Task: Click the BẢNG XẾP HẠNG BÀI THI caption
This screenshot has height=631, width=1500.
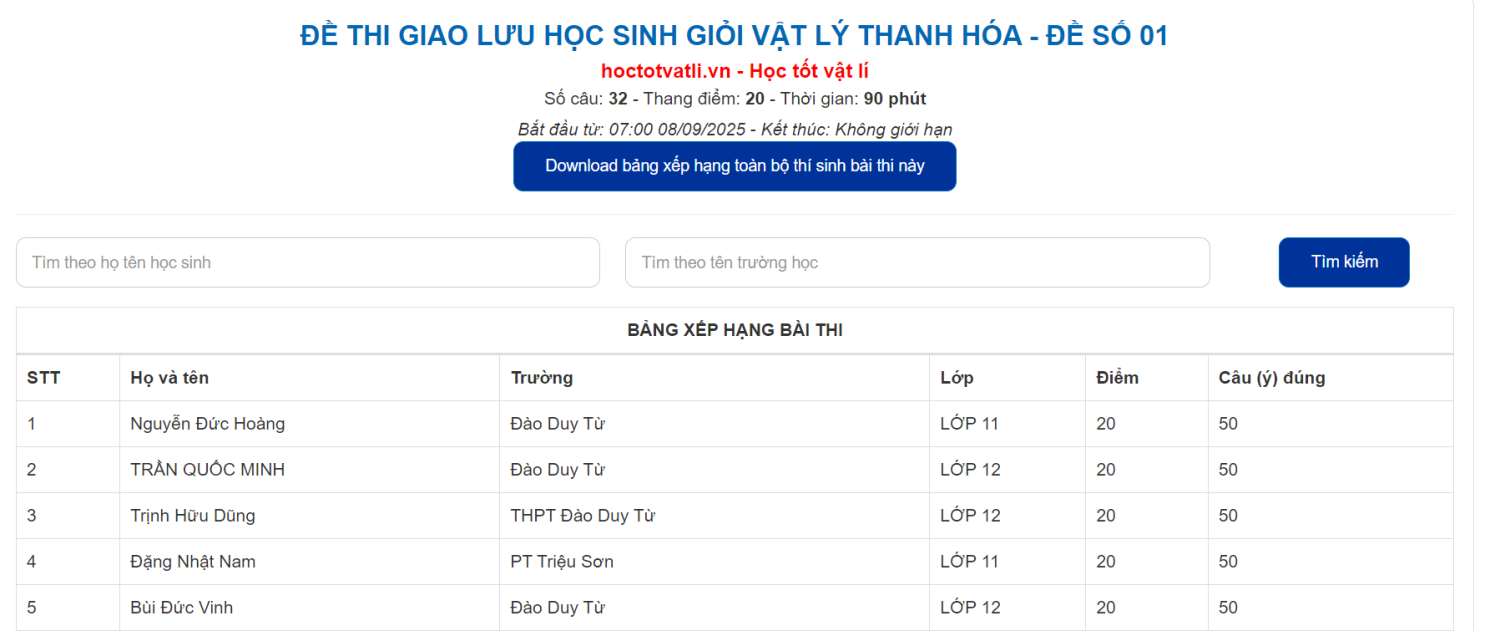Action: point(734,330)
